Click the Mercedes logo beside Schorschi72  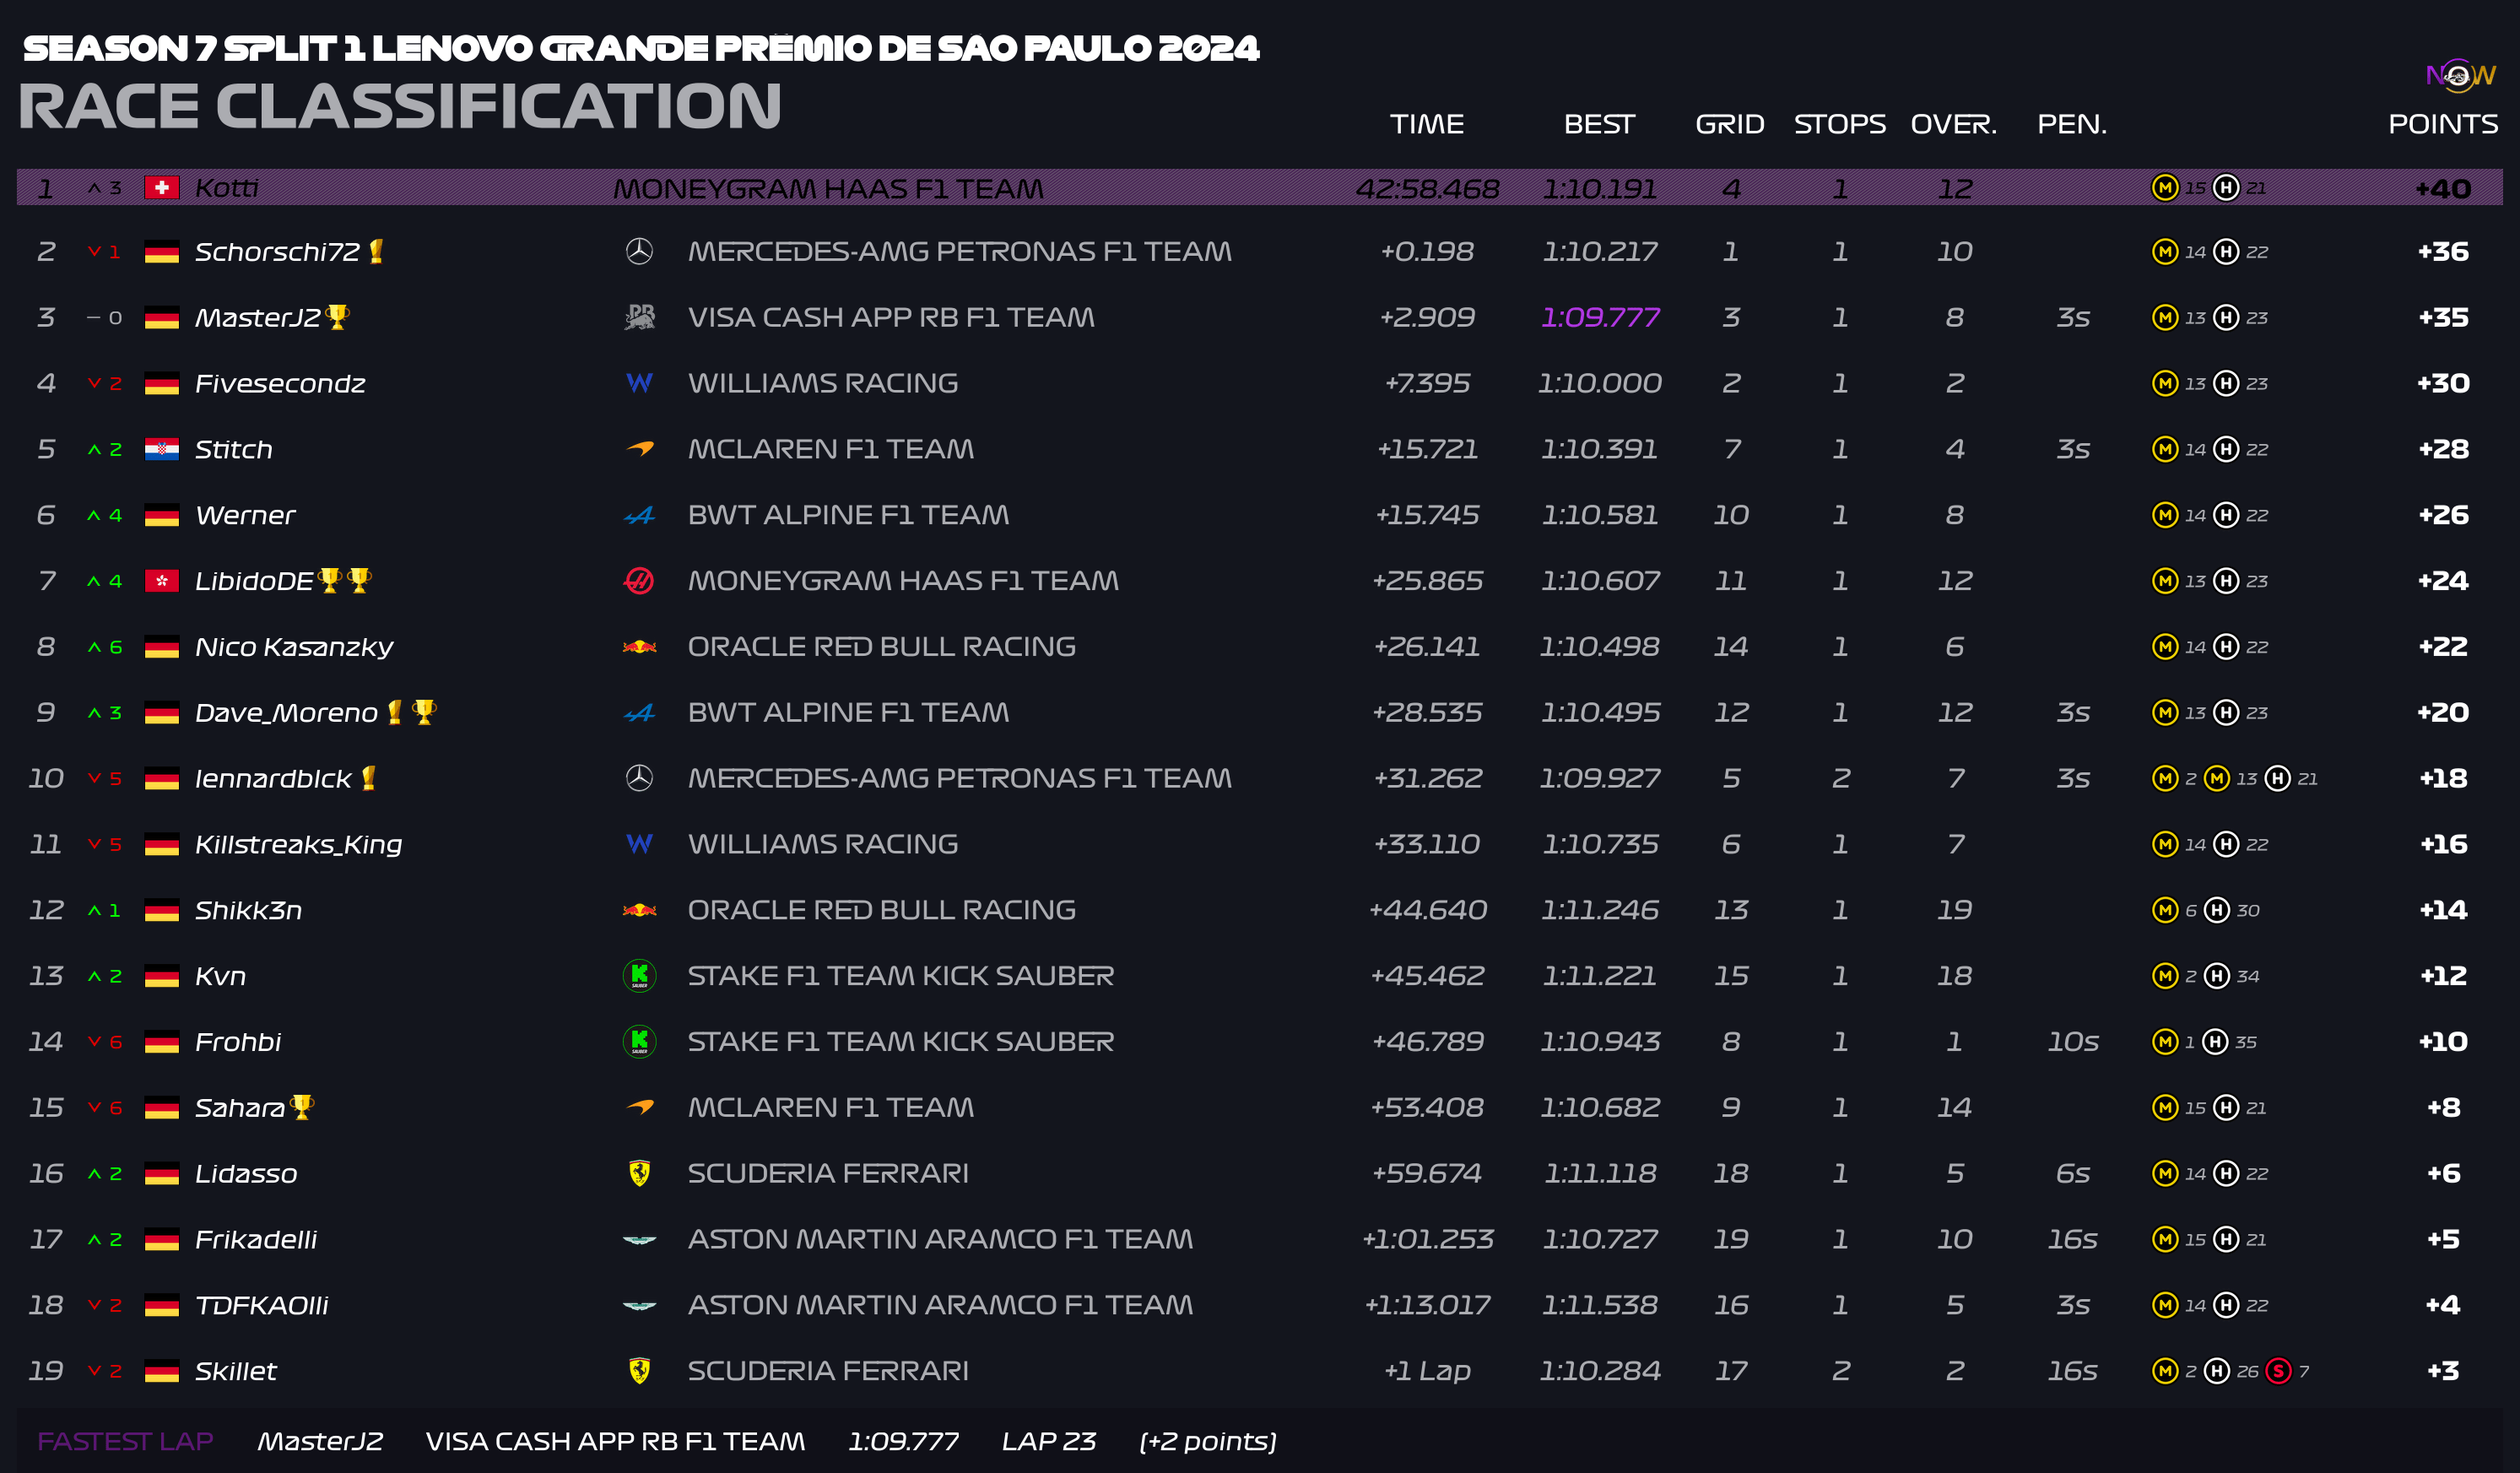coord(639,251)
